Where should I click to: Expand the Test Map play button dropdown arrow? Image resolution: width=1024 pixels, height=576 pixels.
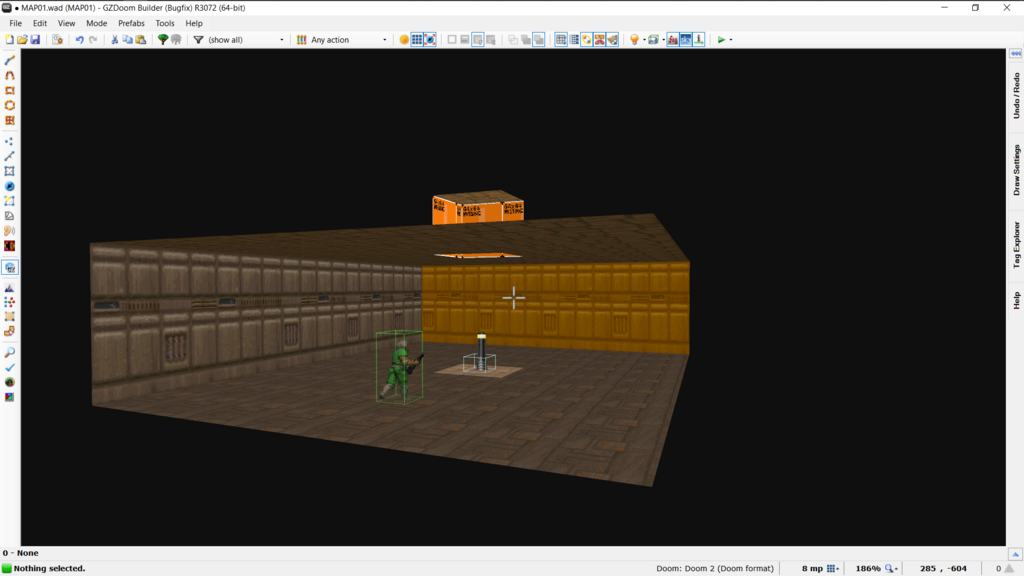tap(731, 40)
